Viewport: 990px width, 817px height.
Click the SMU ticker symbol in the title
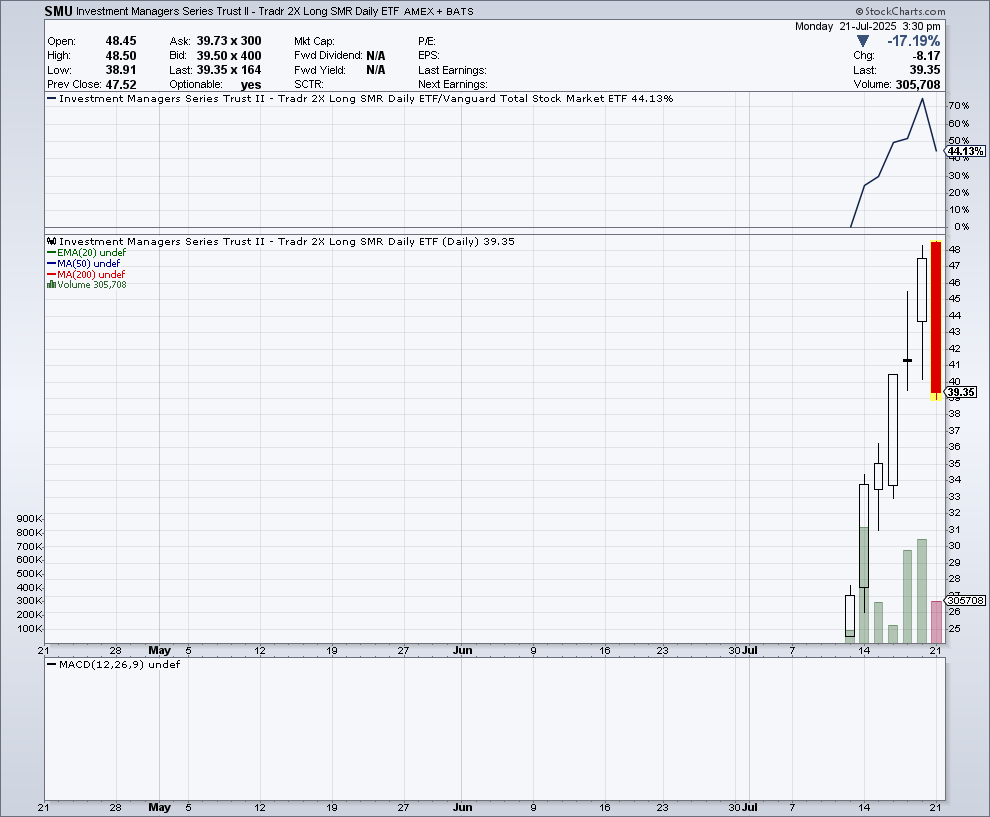pos(58,11)
